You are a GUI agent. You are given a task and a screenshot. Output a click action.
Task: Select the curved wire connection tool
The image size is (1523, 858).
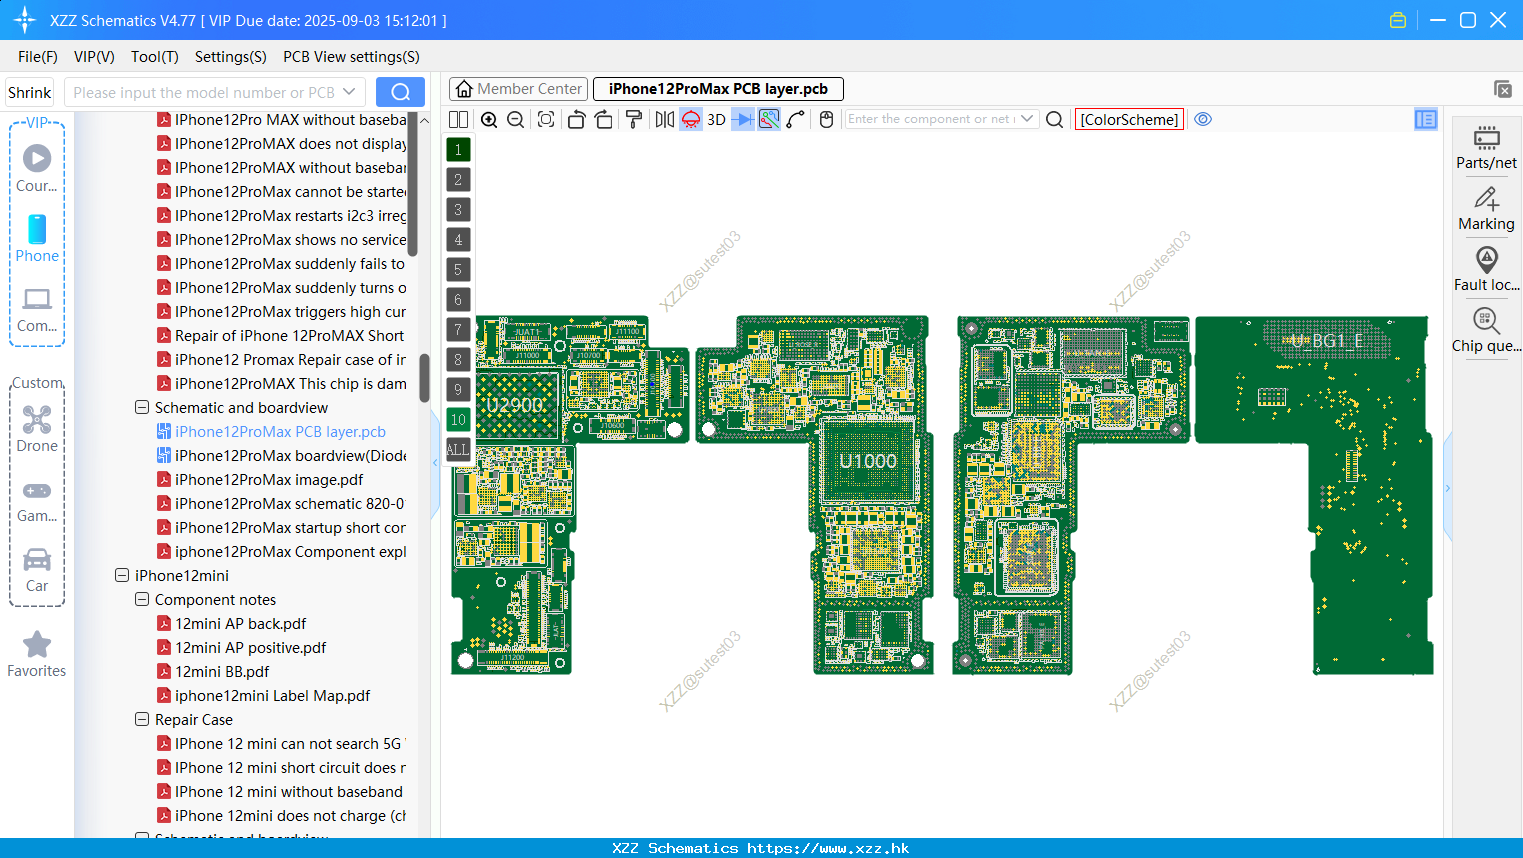pyautogui.click(x=796, y=119)
